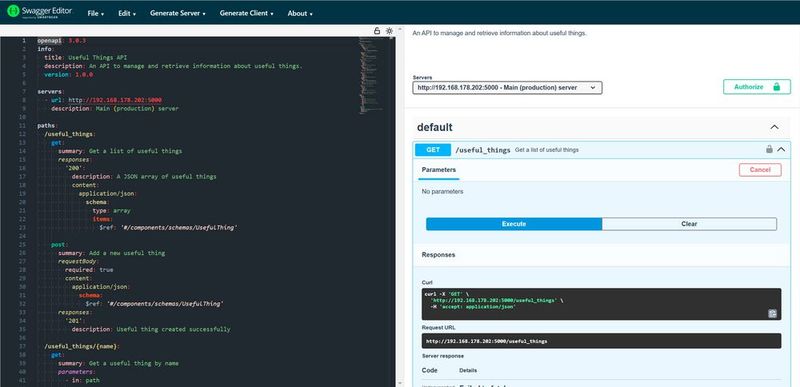Viewport: 800px width, 387px height.
Task: Click the /useful_things path in operation header
Action: (x=483, y=150)
